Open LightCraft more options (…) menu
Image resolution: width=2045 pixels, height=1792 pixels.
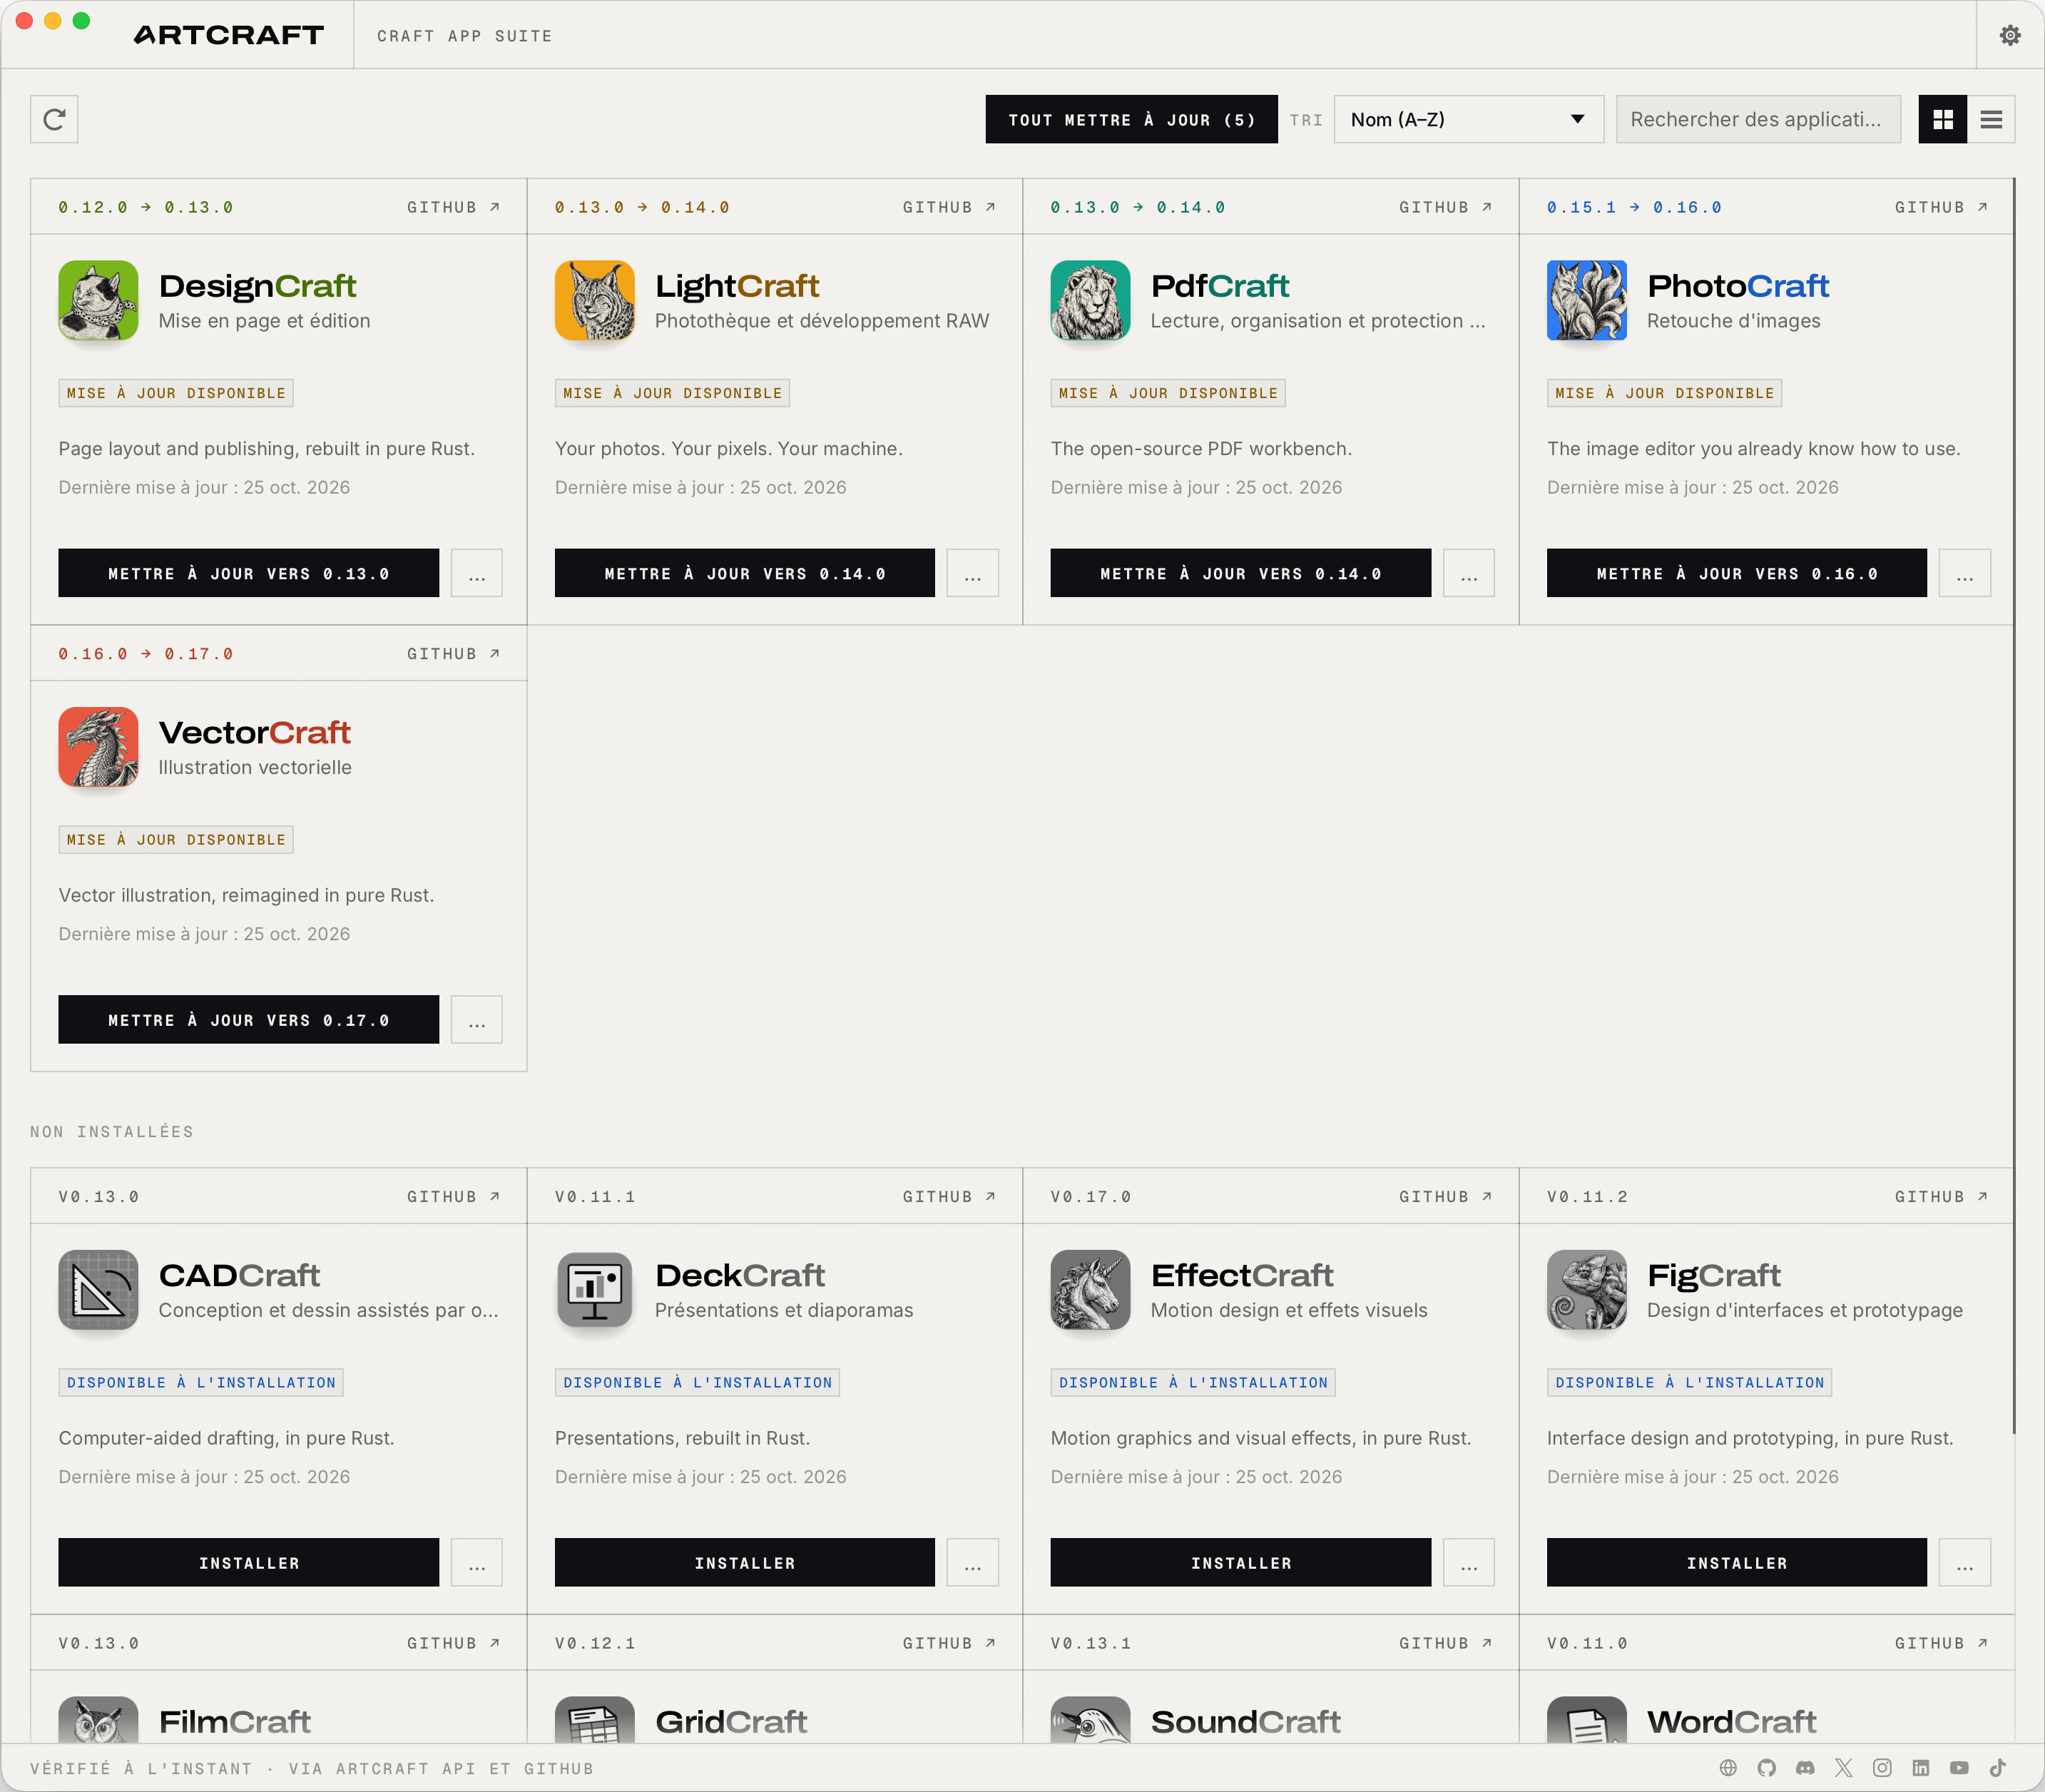tap(973, 573)
